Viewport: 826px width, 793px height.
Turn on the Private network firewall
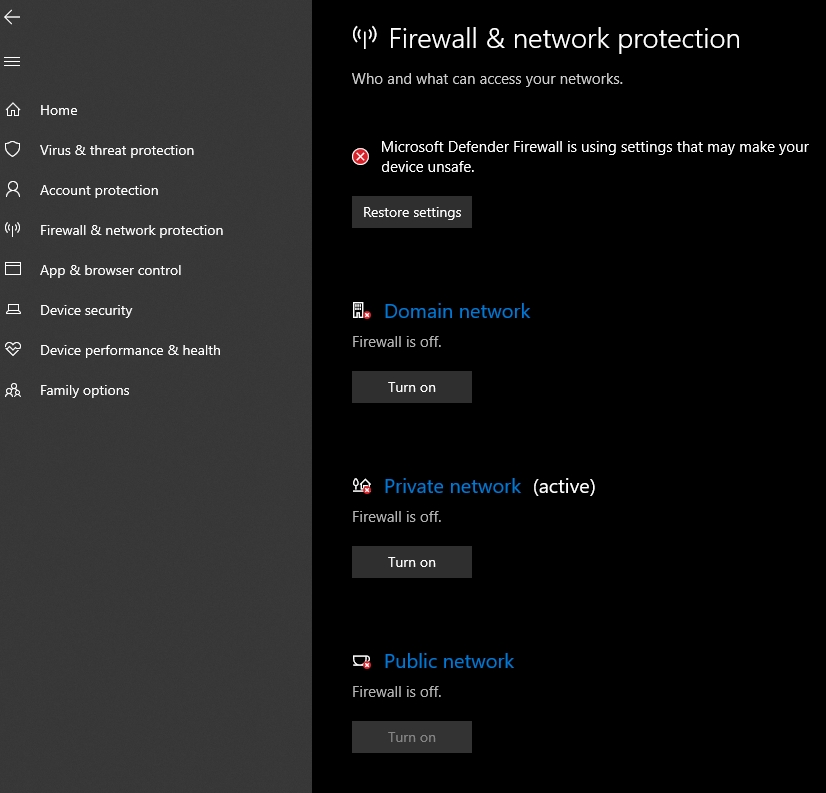411,562
